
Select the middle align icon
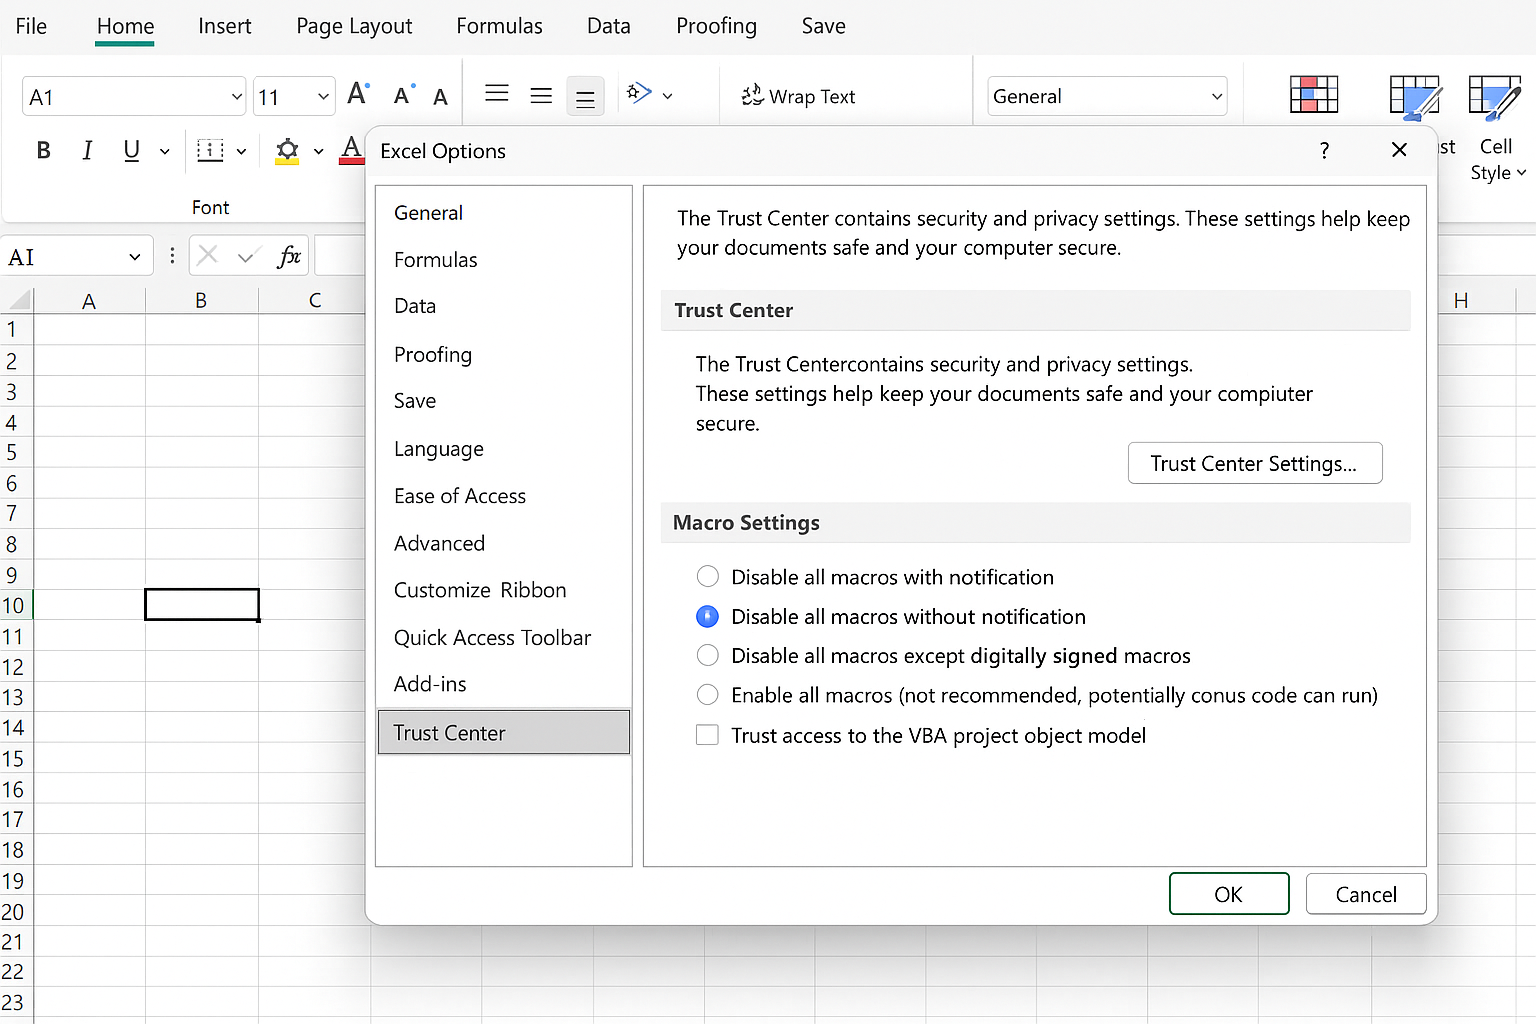coord(541,96)
